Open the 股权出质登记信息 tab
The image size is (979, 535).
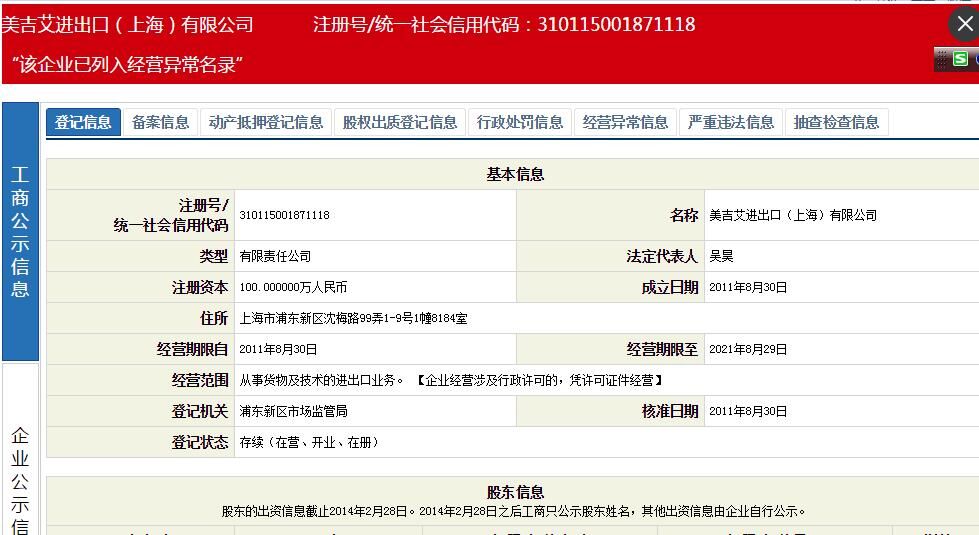tap(399, 122)
